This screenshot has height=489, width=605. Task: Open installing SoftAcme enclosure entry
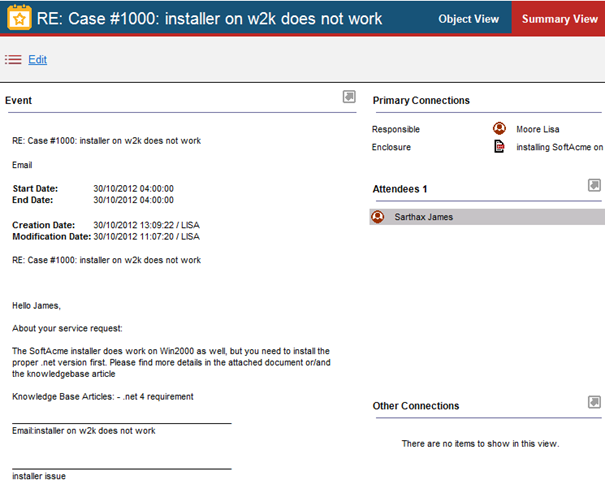click(x=559, y=147)
